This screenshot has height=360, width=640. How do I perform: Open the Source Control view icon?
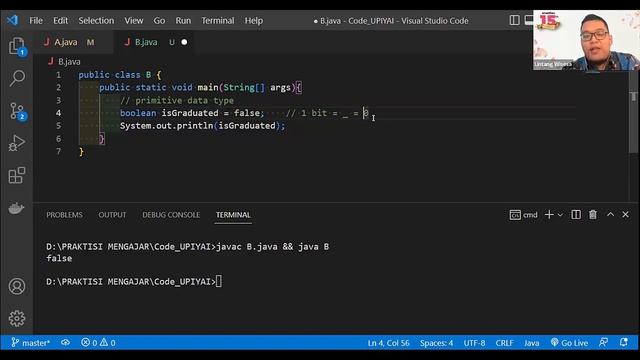17,111
